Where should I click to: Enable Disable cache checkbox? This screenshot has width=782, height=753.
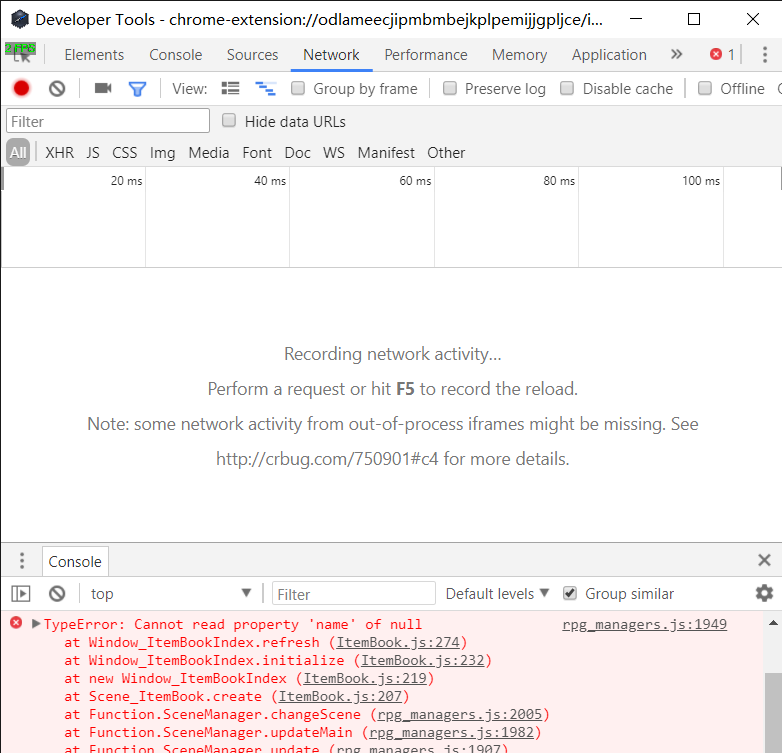(567, 88)
